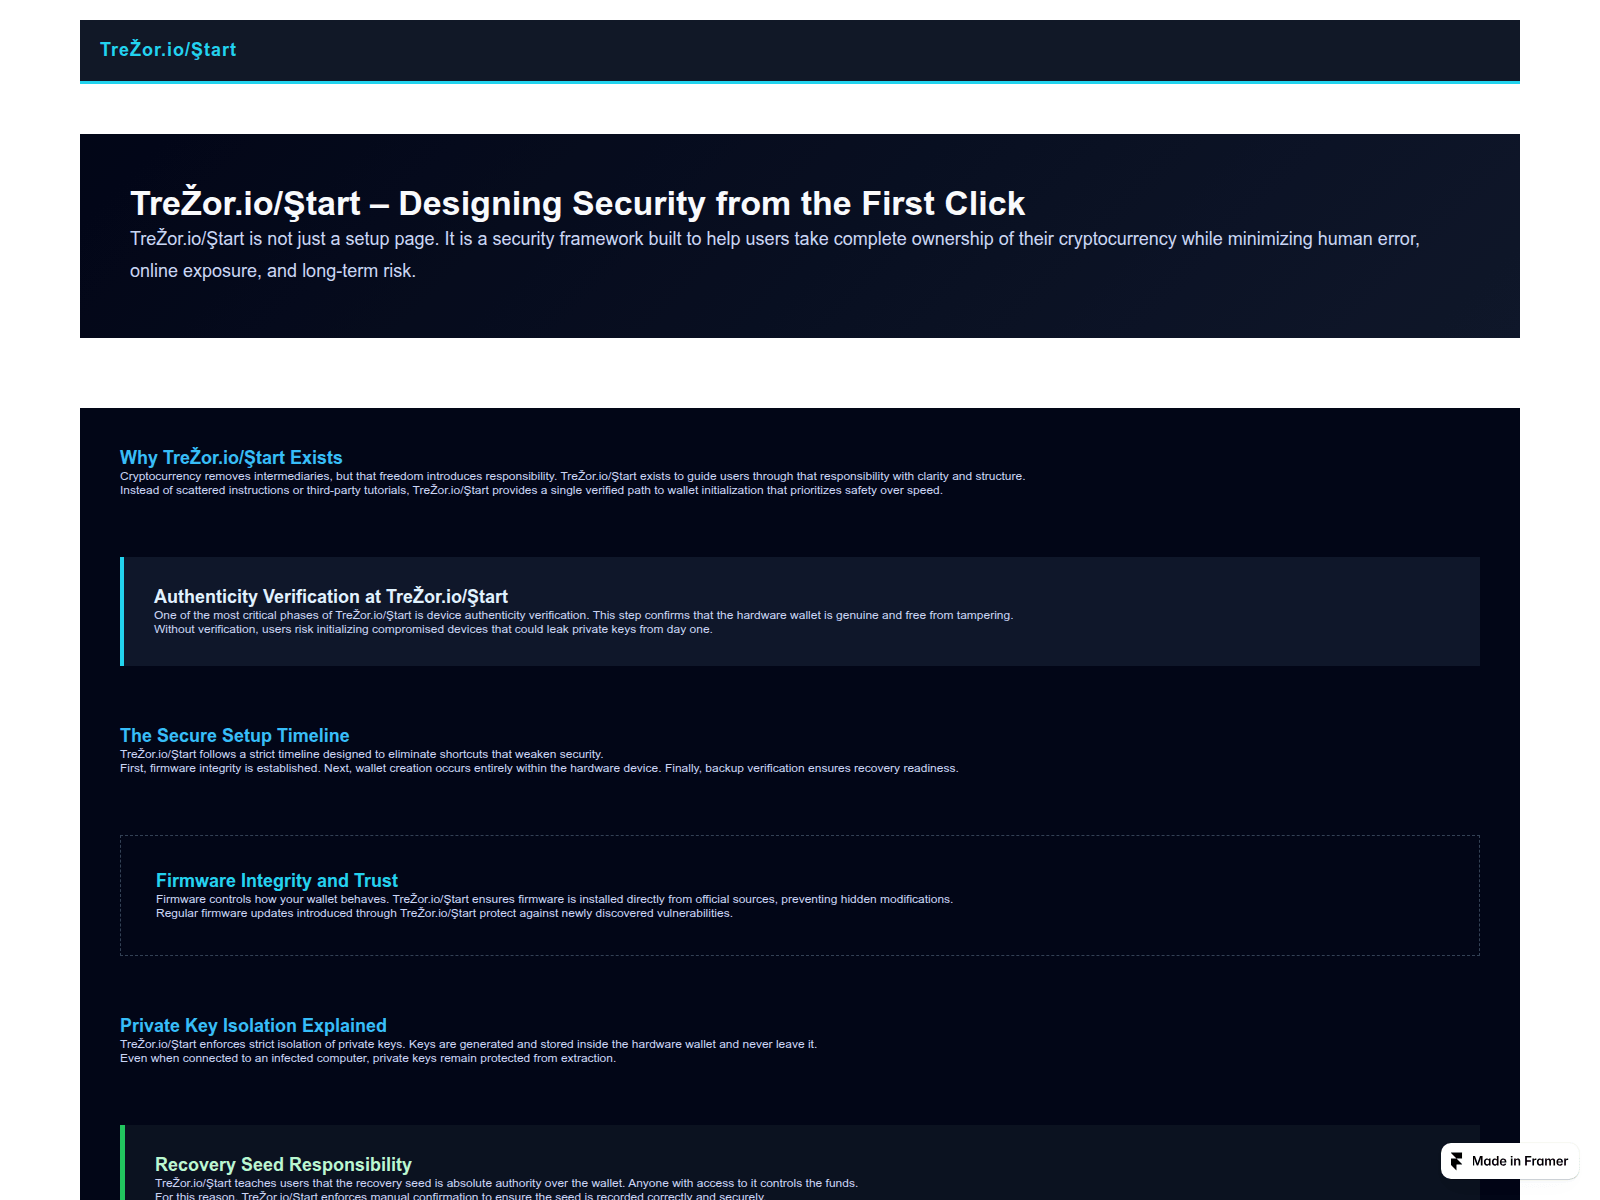Click the 'Firmware controls how your wallet behaves' text
1600x1200 pixels.
[x=554, y=906]
